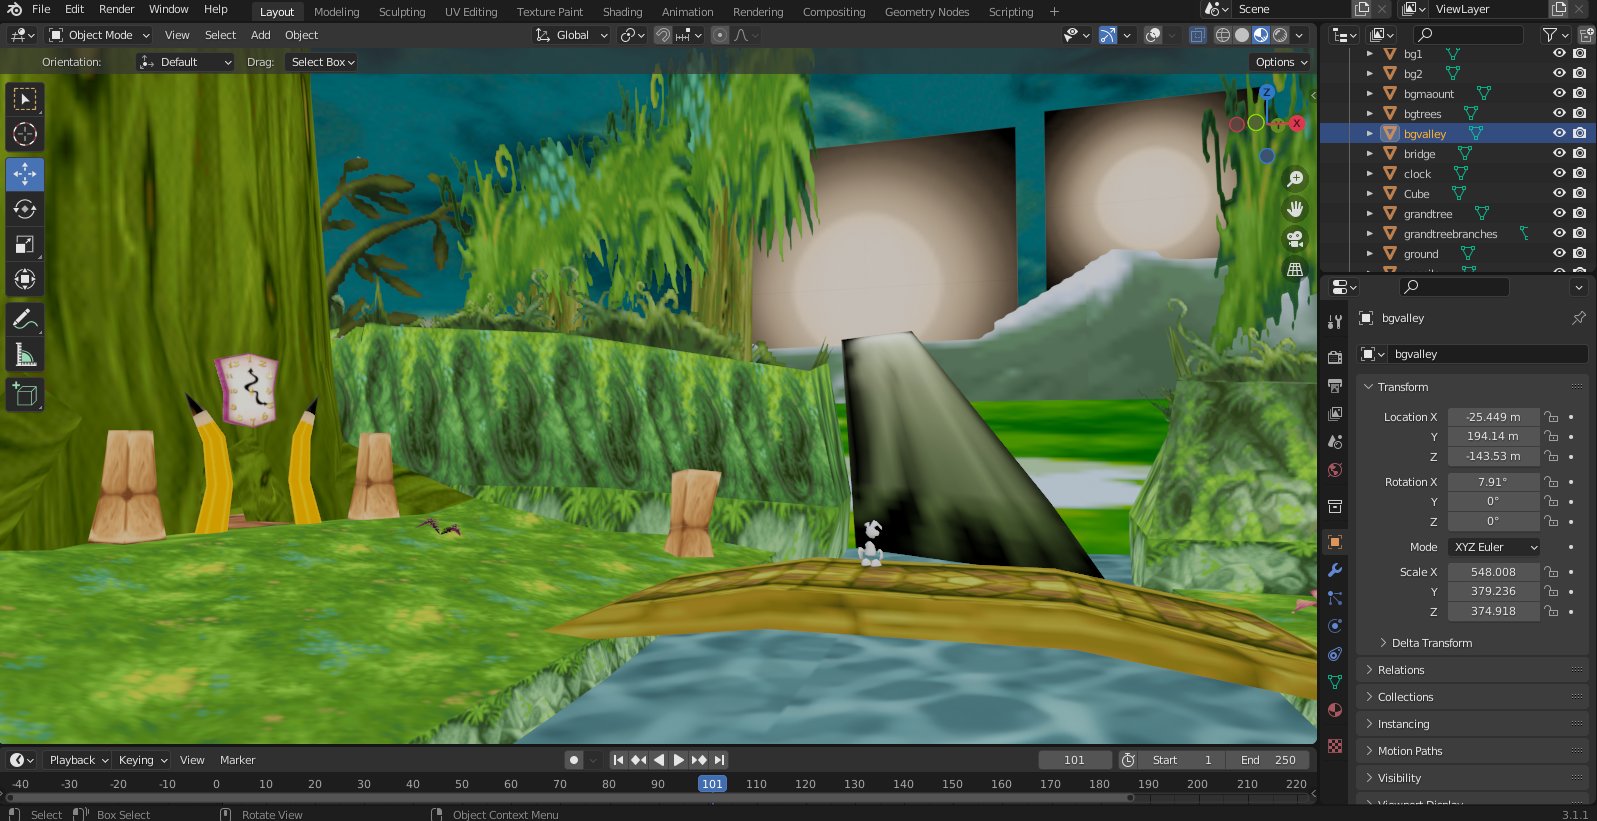Image resolution: width=1597 pixels, height=821 pixels.
Task: Click the End frame field
Action: click(1268, 760)
